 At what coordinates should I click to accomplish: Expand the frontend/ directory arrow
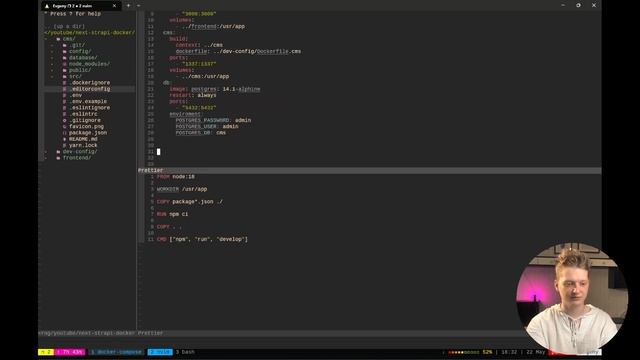(46, 158)
